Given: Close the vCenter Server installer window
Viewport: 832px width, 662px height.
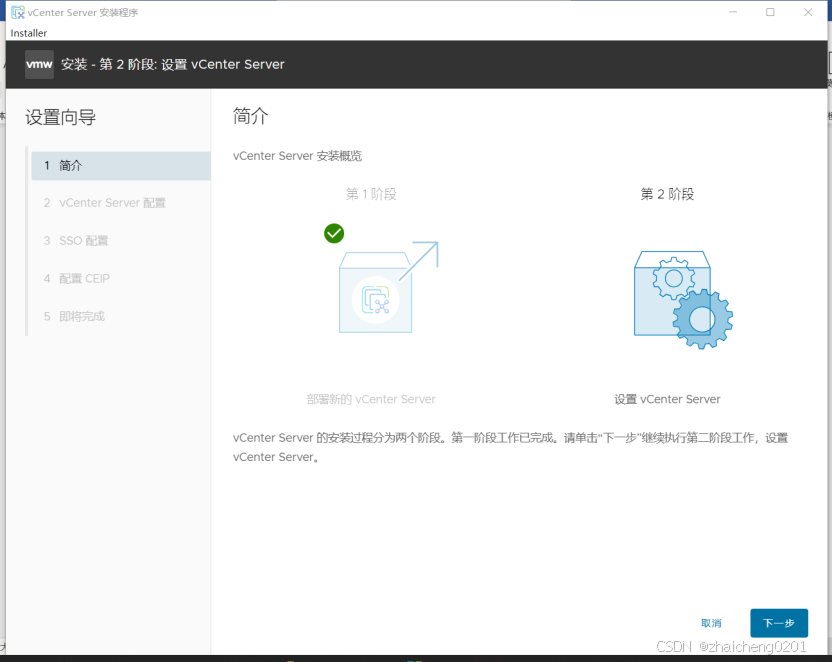Looking at the screenshot, I should click(808, 12).
